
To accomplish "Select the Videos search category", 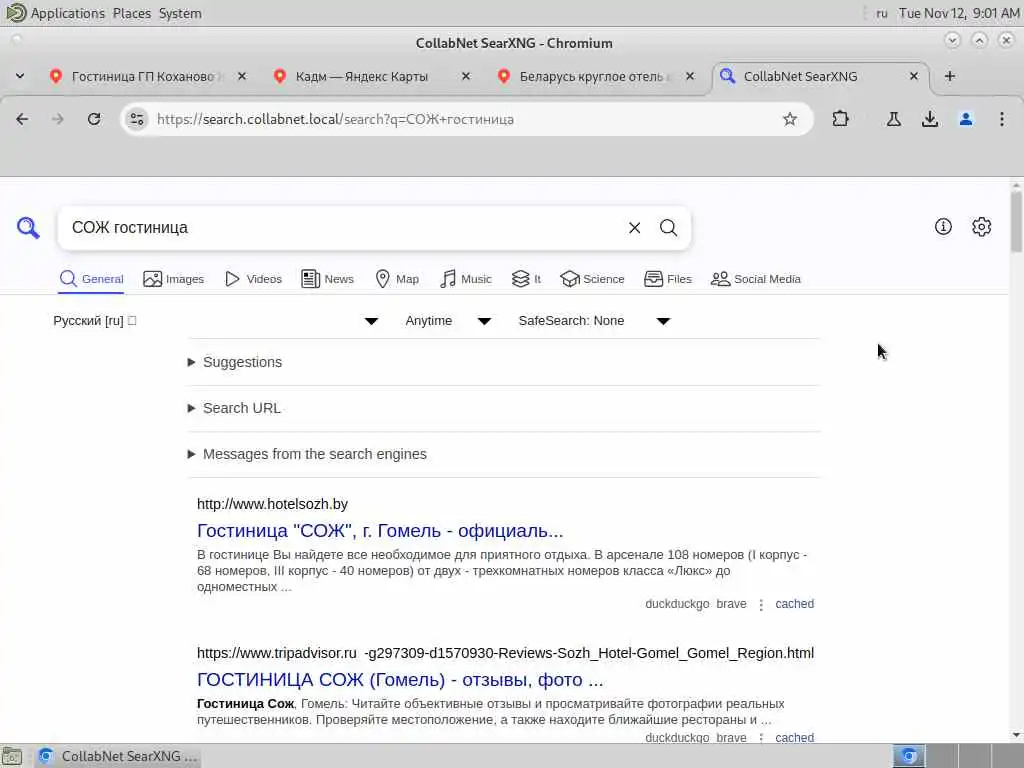I will coord(253,279).
